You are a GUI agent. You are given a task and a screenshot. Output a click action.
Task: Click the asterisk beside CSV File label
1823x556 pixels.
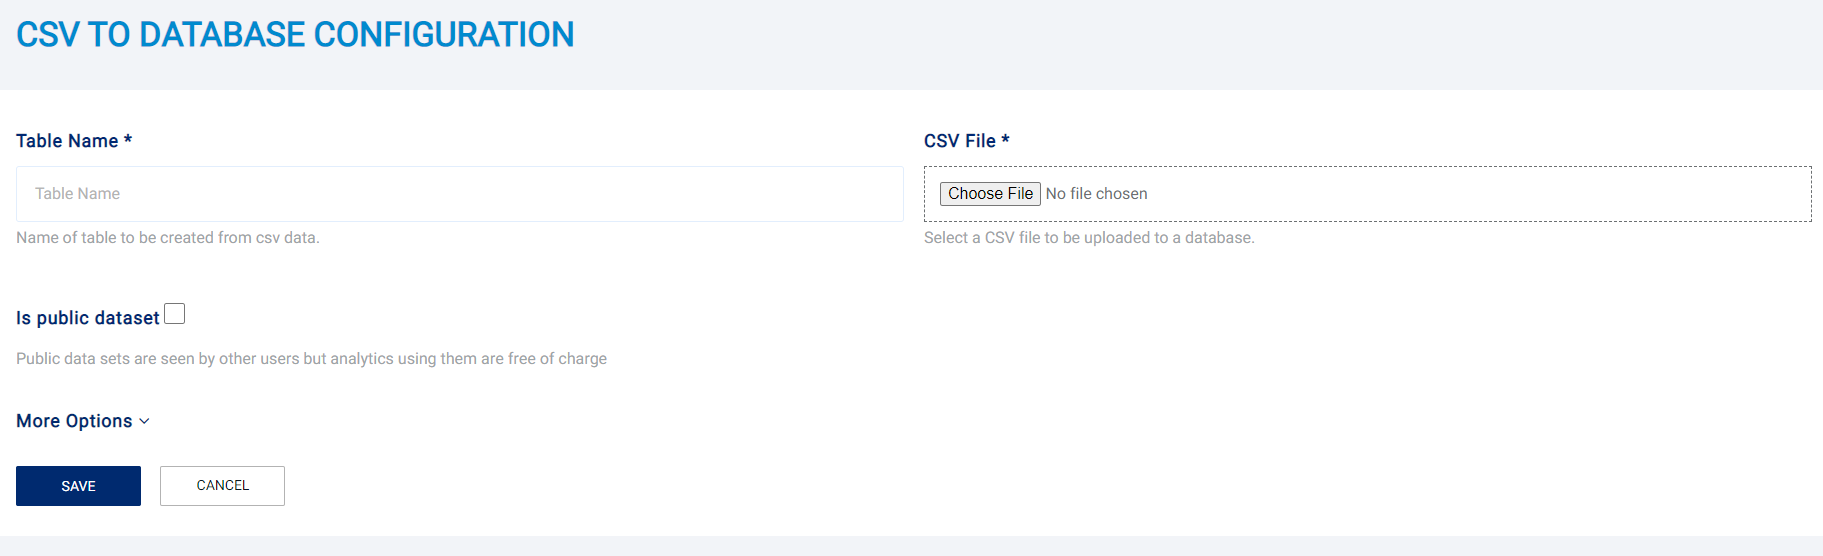pyautogui.click(x=1005, y=139)
